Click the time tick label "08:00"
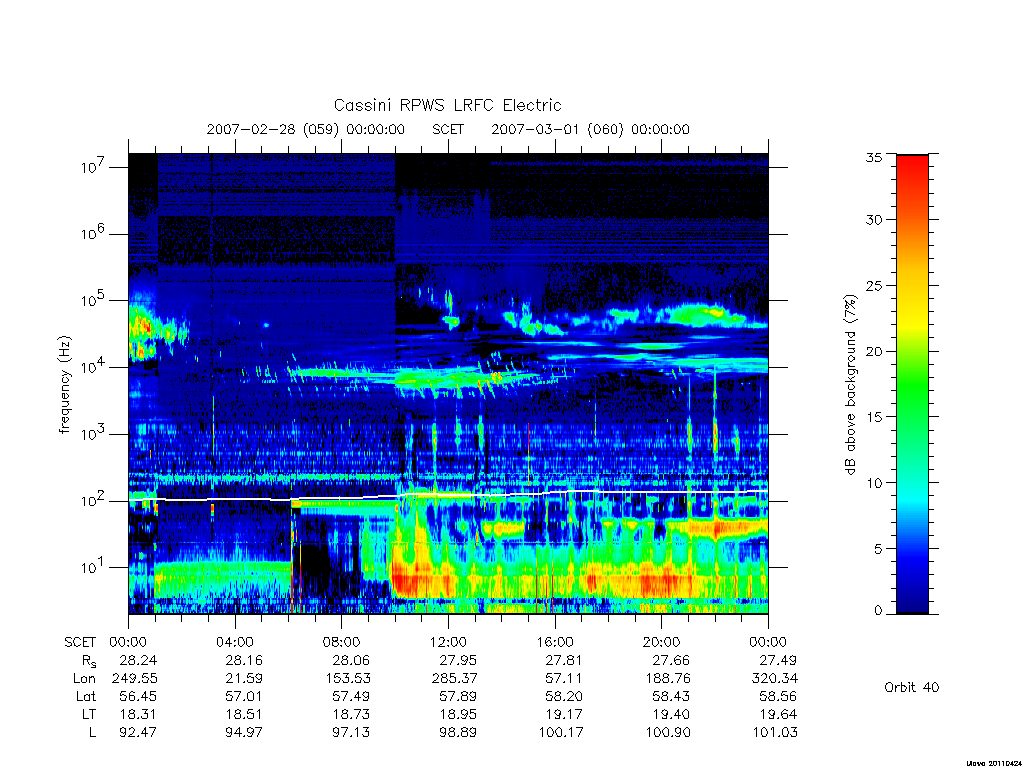1024x768 pixels. (341, 642)
